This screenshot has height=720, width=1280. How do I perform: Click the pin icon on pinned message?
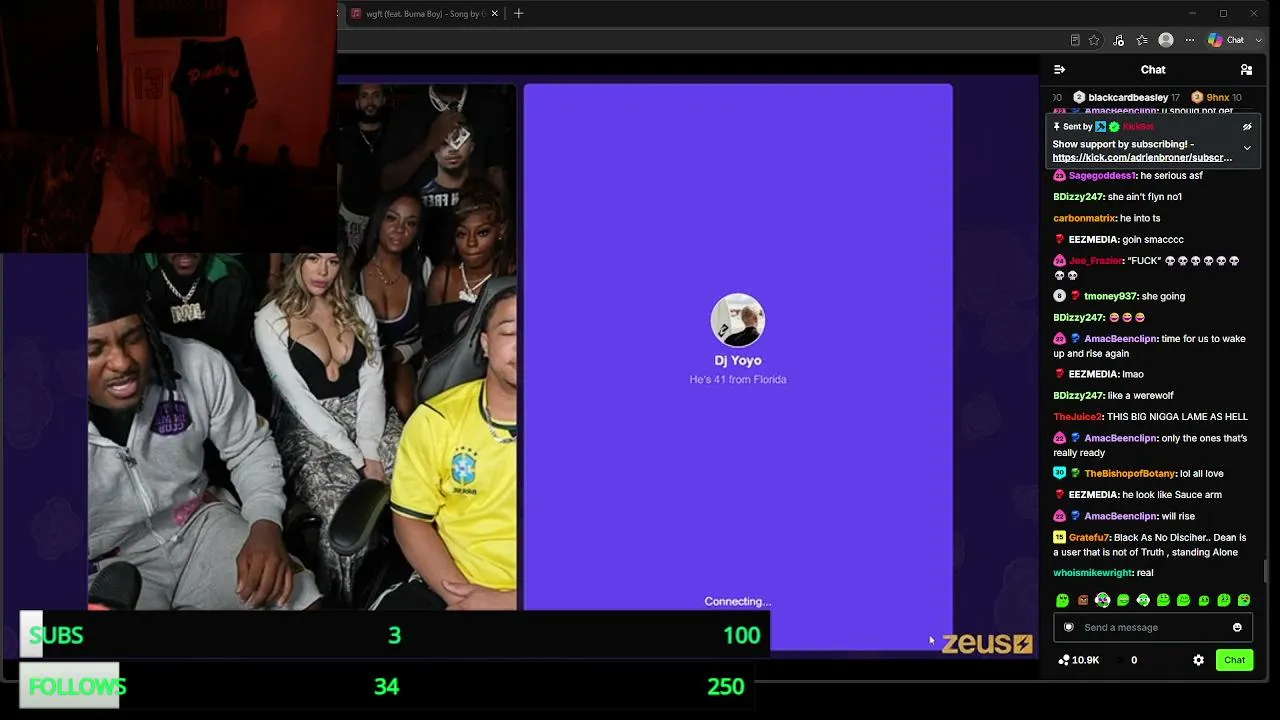1057,127
